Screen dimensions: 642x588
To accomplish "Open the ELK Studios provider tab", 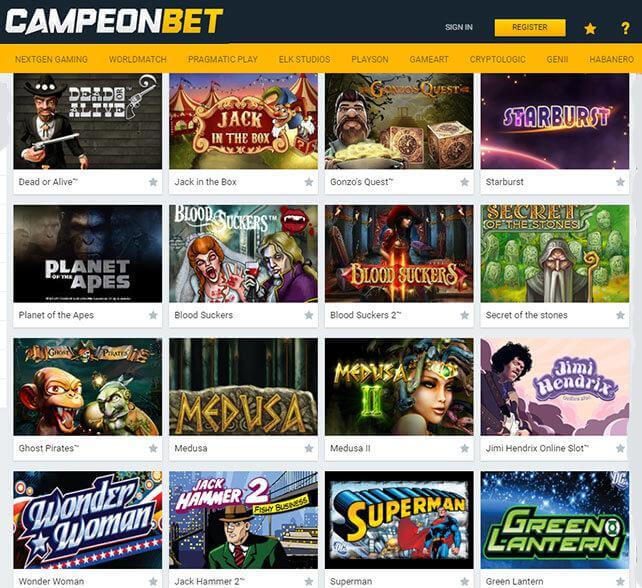I will click(x=304, y=59).
